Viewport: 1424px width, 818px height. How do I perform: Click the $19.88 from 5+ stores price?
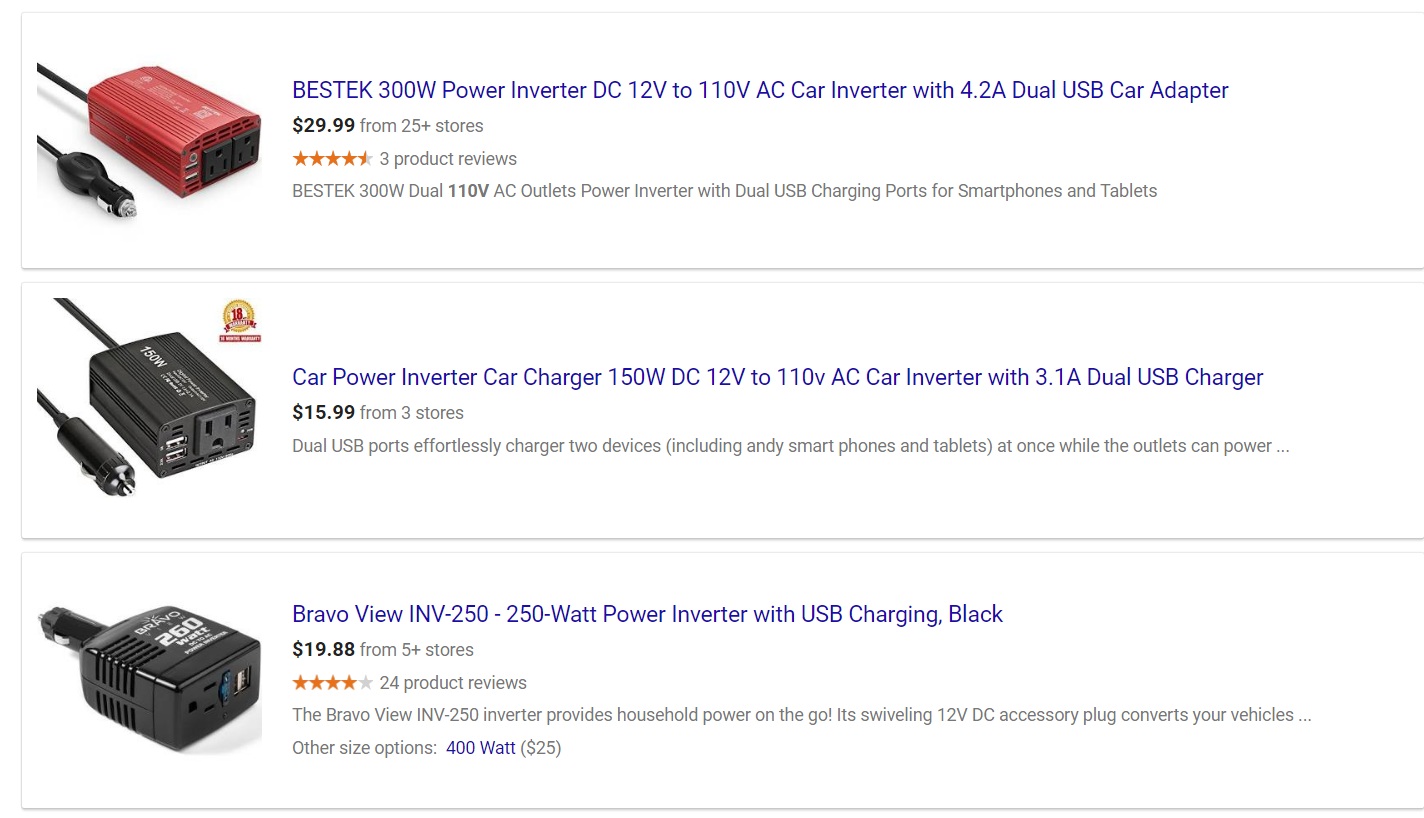coord(383,650)
